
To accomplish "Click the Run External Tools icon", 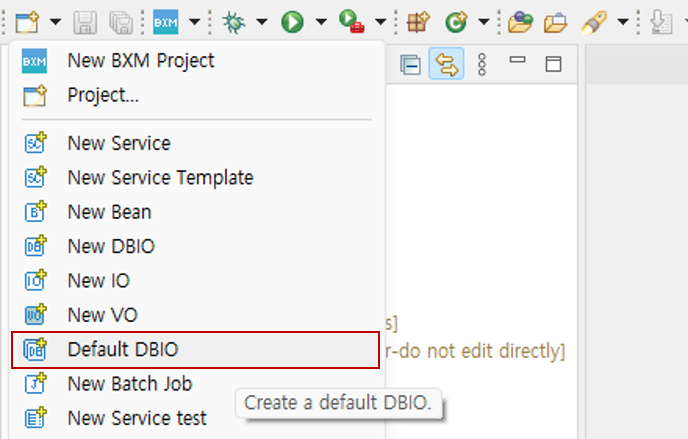I will (x=351, y=21).
